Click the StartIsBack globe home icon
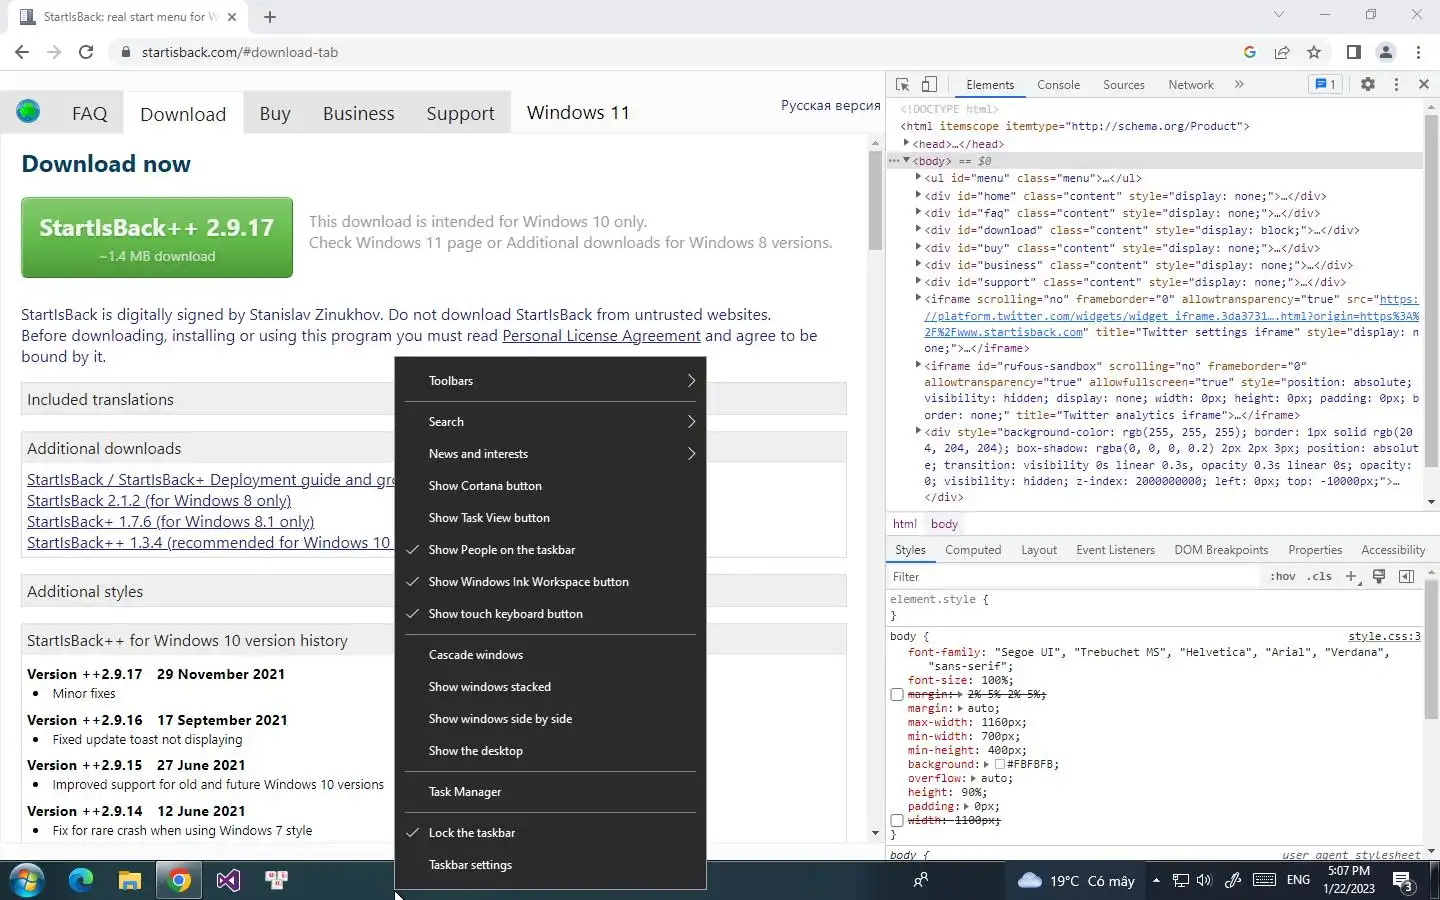The image size is (1440, 900). (x=28, y=111)
